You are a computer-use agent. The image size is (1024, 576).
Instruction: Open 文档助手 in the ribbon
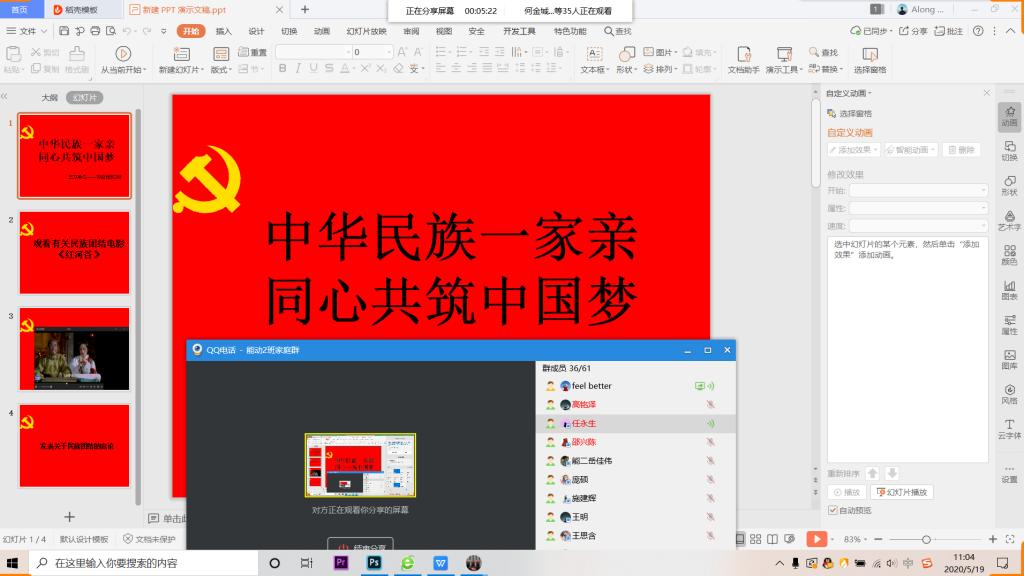742,53
